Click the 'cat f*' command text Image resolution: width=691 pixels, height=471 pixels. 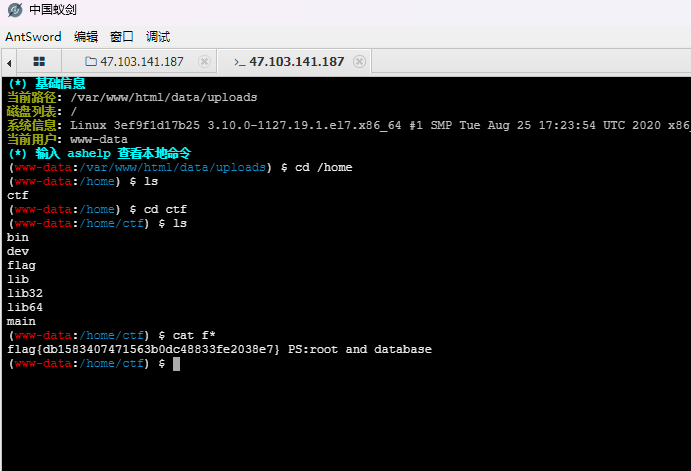pos(194,335)
